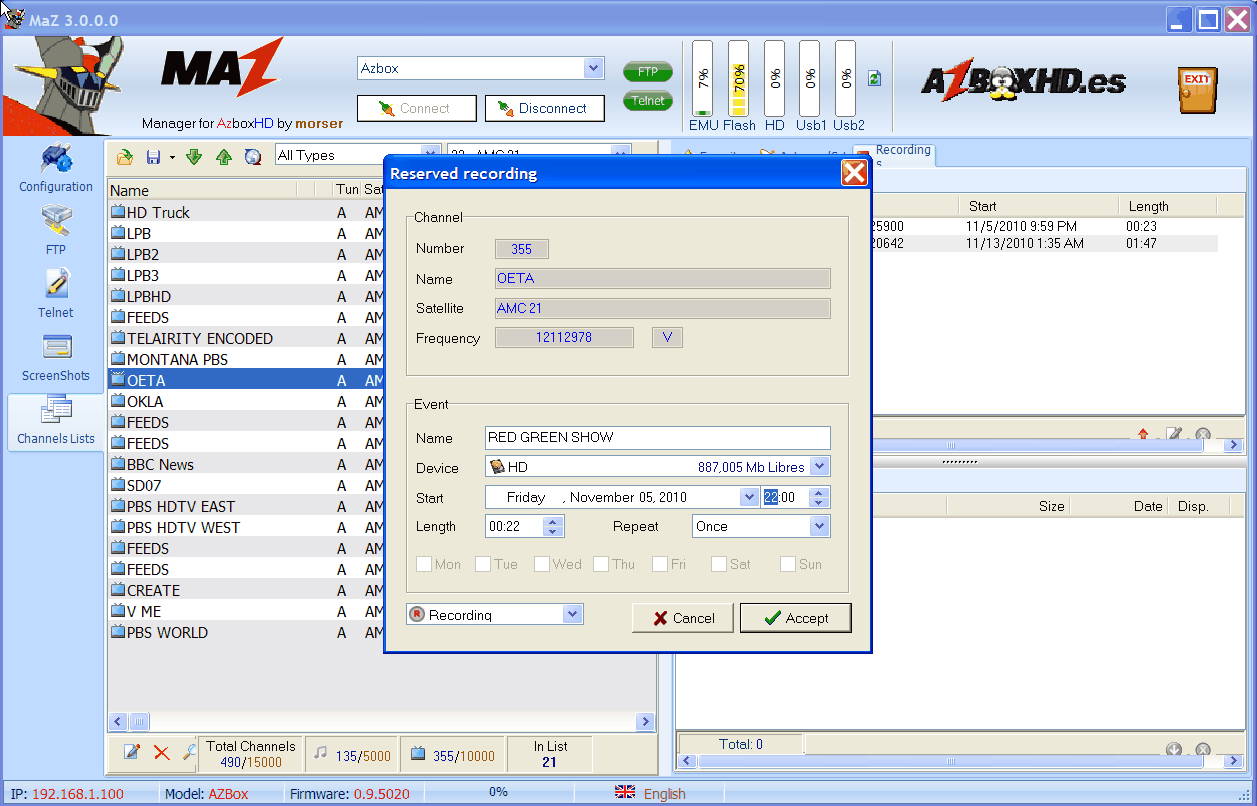The height and width of the screenshot is (806, 1257).
Task: Click the green FTP status button
Action: [x=648, y=72]
